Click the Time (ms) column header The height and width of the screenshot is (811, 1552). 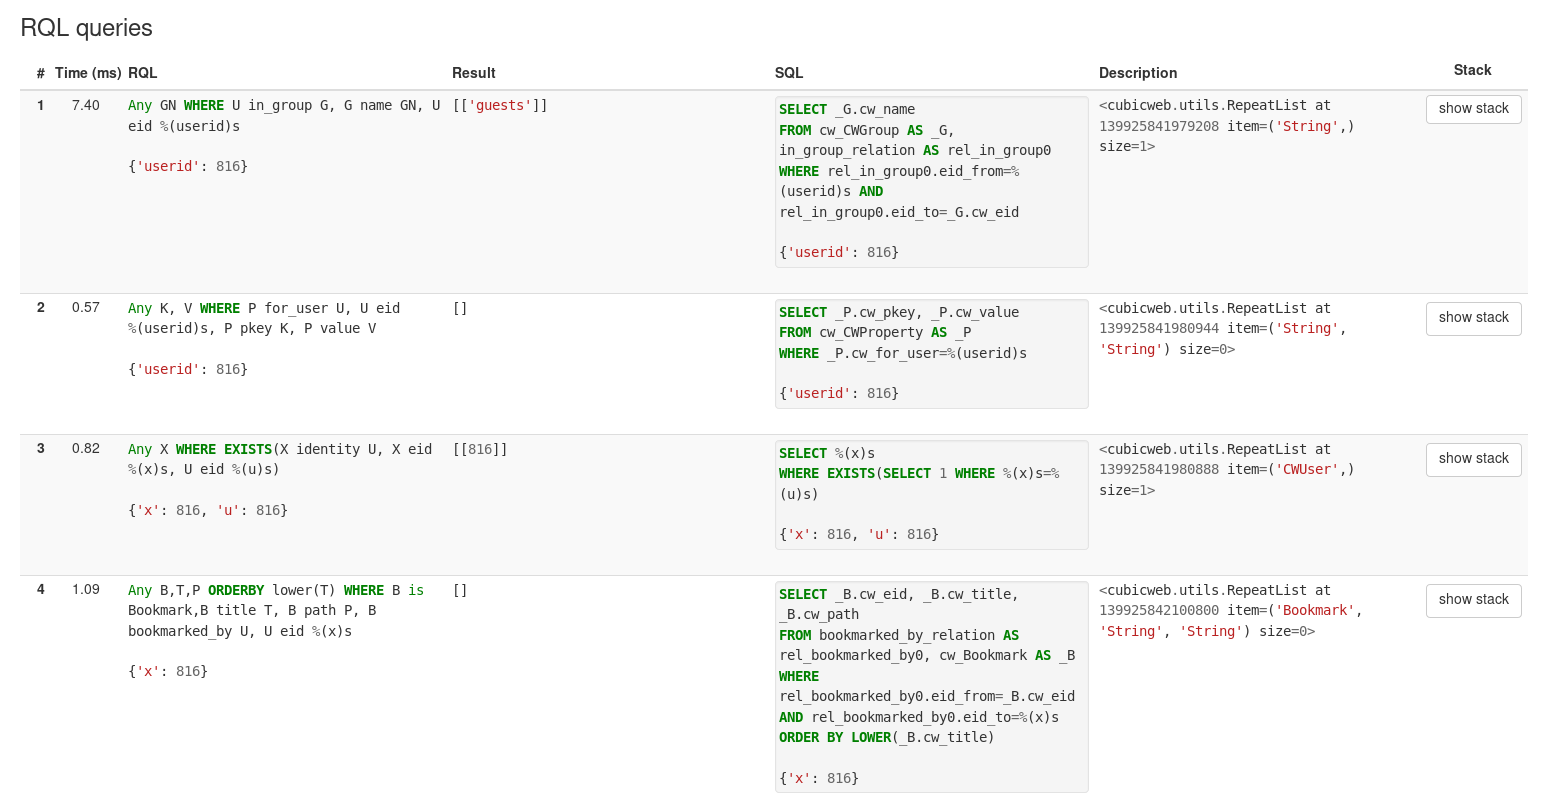[88, 73]
